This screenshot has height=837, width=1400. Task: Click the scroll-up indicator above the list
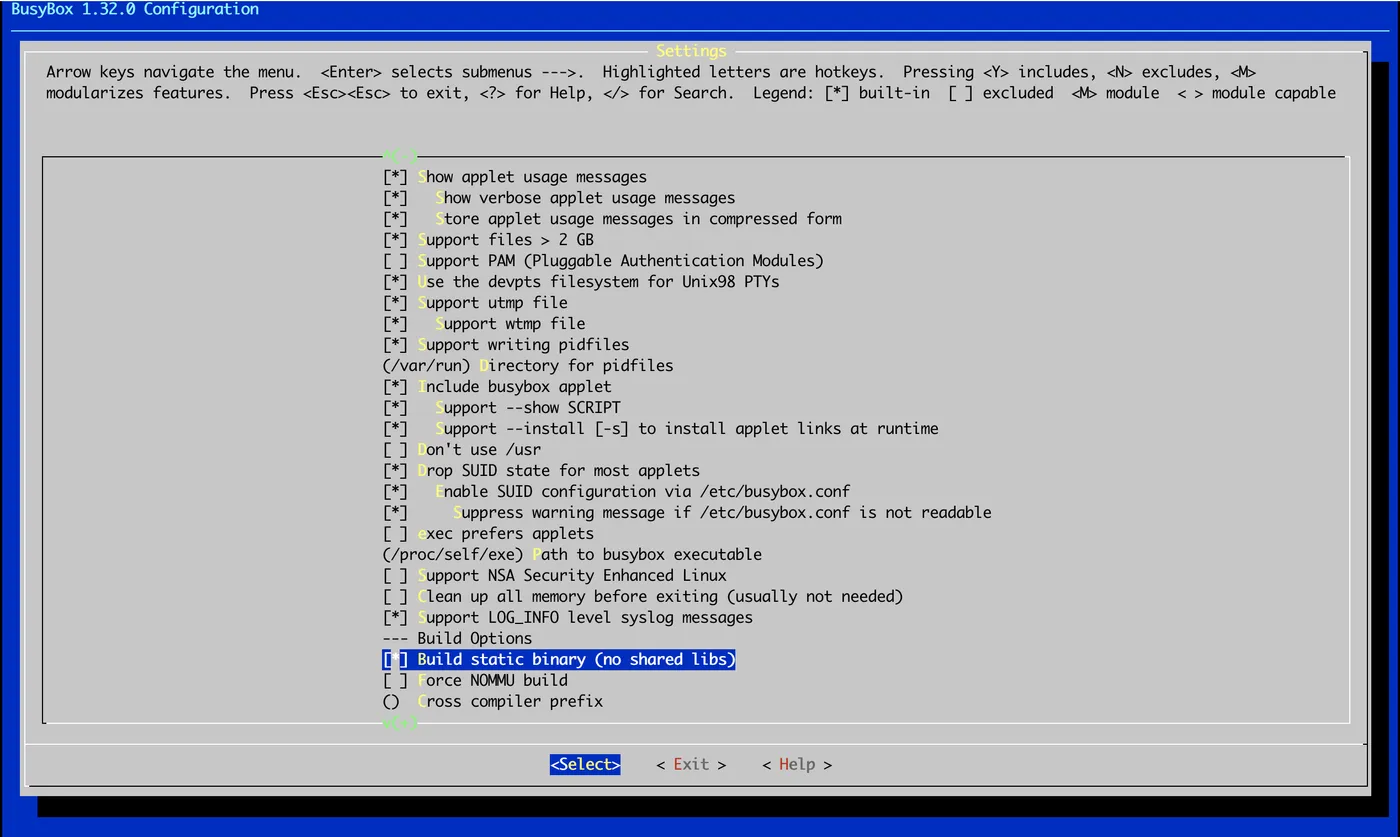point(400,156)
